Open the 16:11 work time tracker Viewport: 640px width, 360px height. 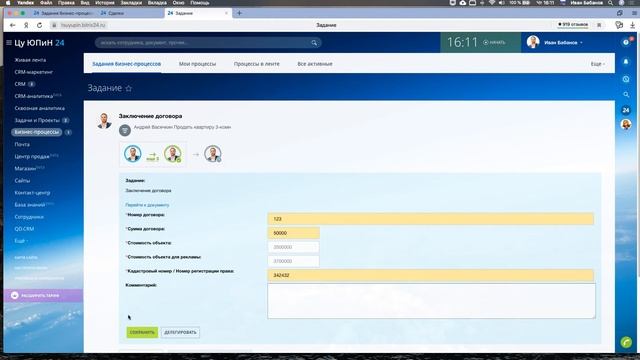coord(462,42)
